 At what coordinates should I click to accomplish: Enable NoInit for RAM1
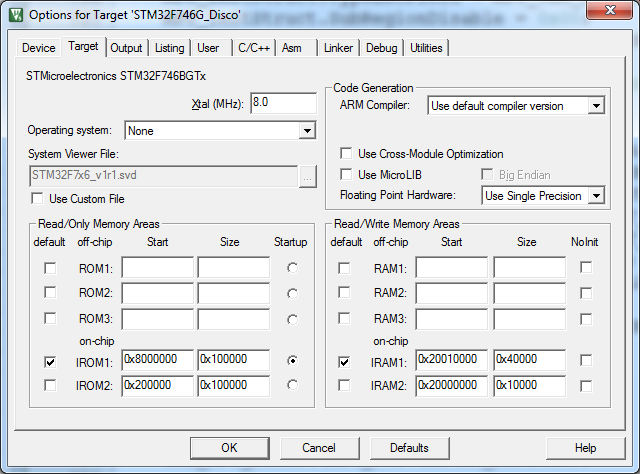(x=586, y=267)
